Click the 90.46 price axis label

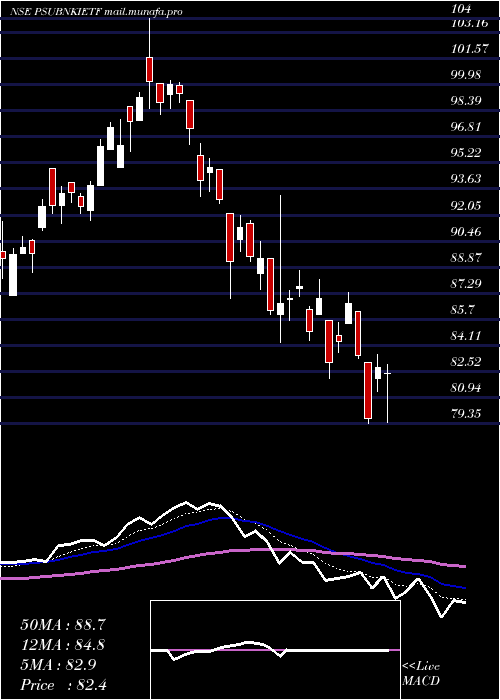point(466,231)
